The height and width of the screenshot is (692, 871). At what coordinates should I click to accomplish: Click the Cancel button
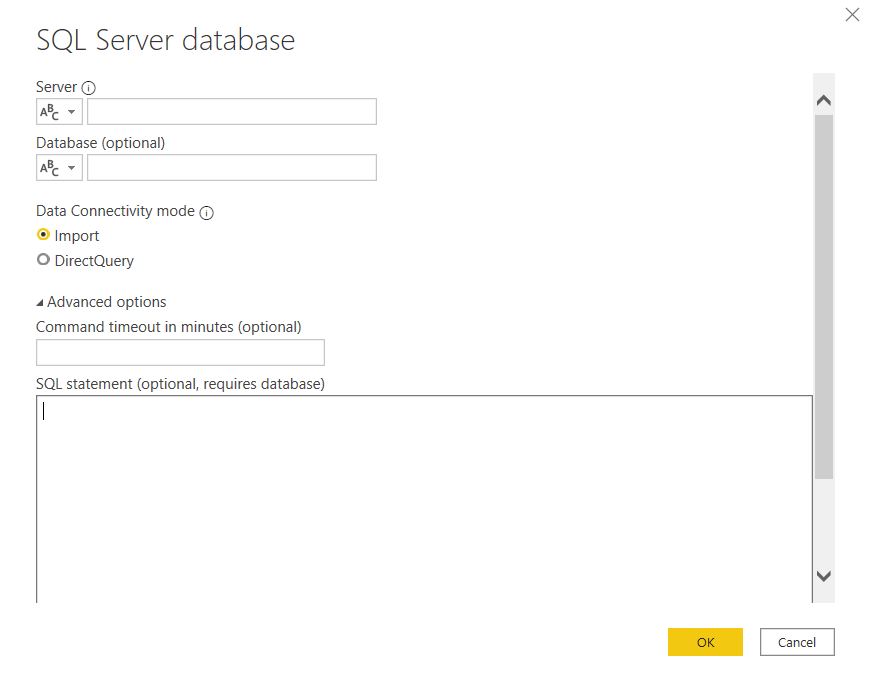(x=797, y=642)
